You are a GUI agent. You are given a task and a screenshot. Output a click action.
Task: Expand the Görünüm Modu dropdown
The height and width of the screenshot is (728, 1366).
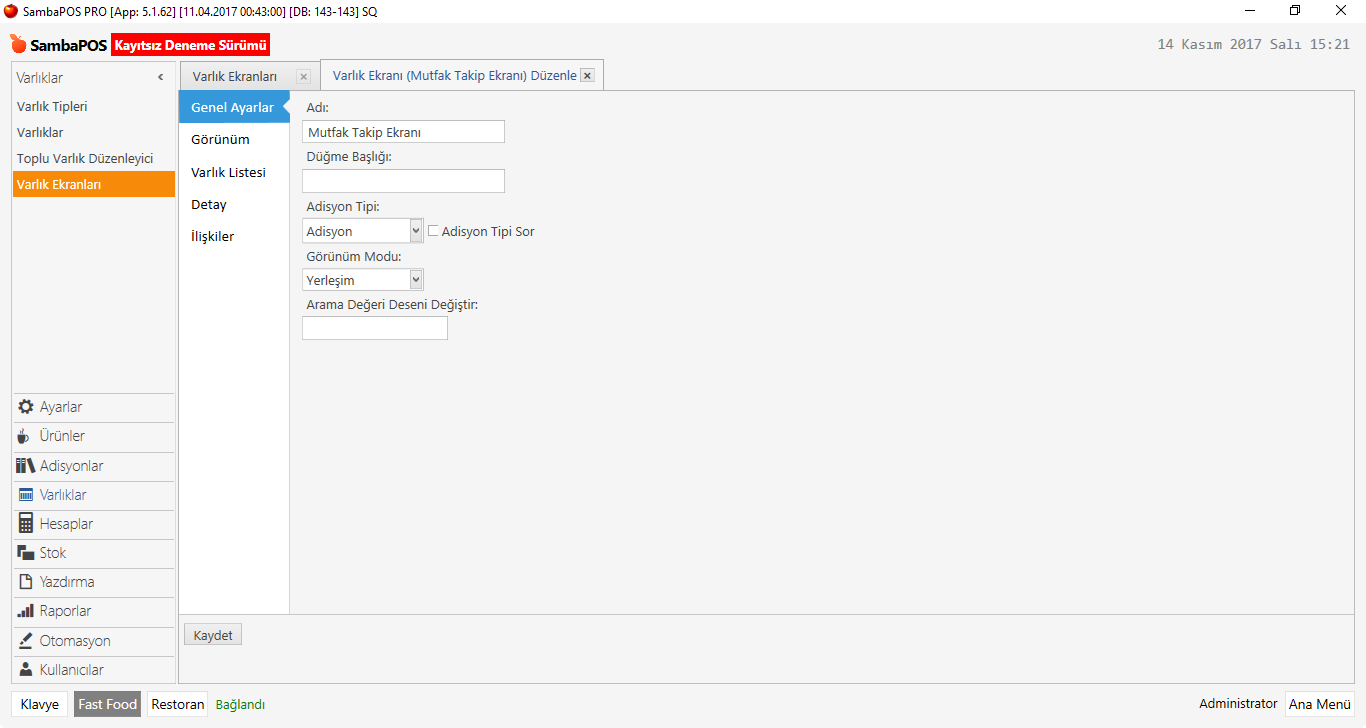pyautogui.click(x=416, y=280)
